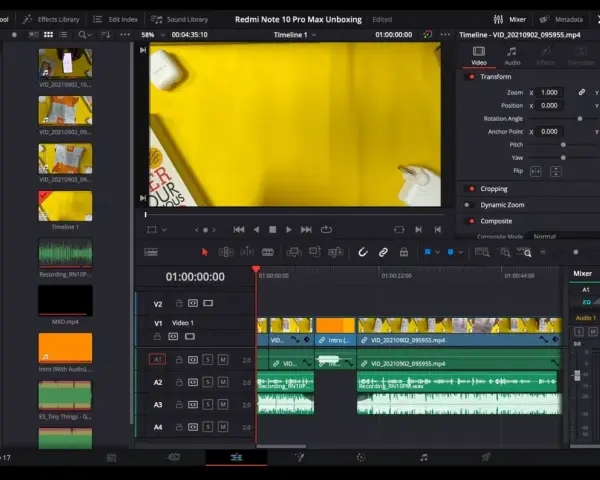Open the media pool sort dropdown
Image resolution: width=600 pixels, height=480 pixels.
[x=106, y=35]
